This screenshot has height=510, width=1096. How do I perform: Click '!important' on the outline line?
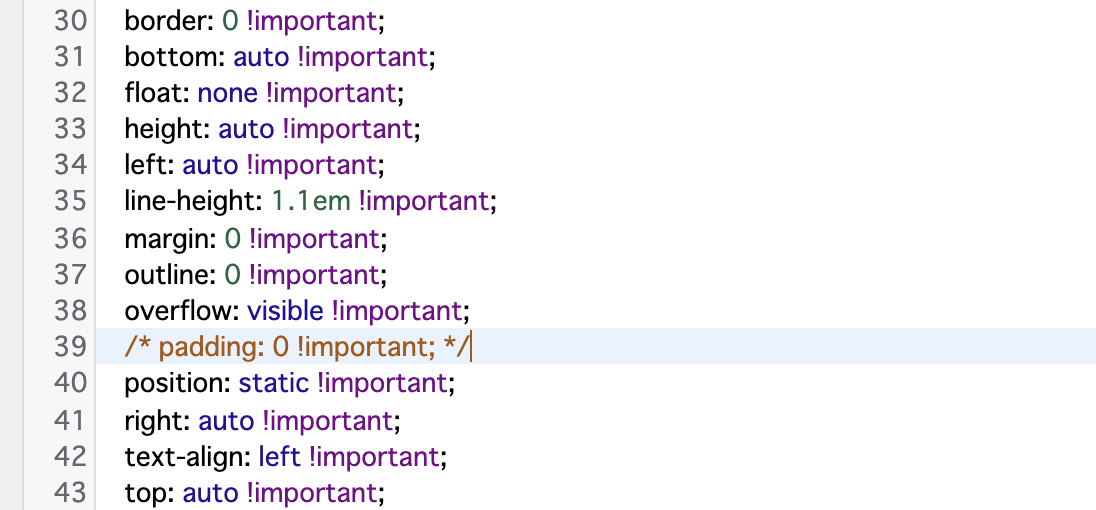tap(315, 274)
